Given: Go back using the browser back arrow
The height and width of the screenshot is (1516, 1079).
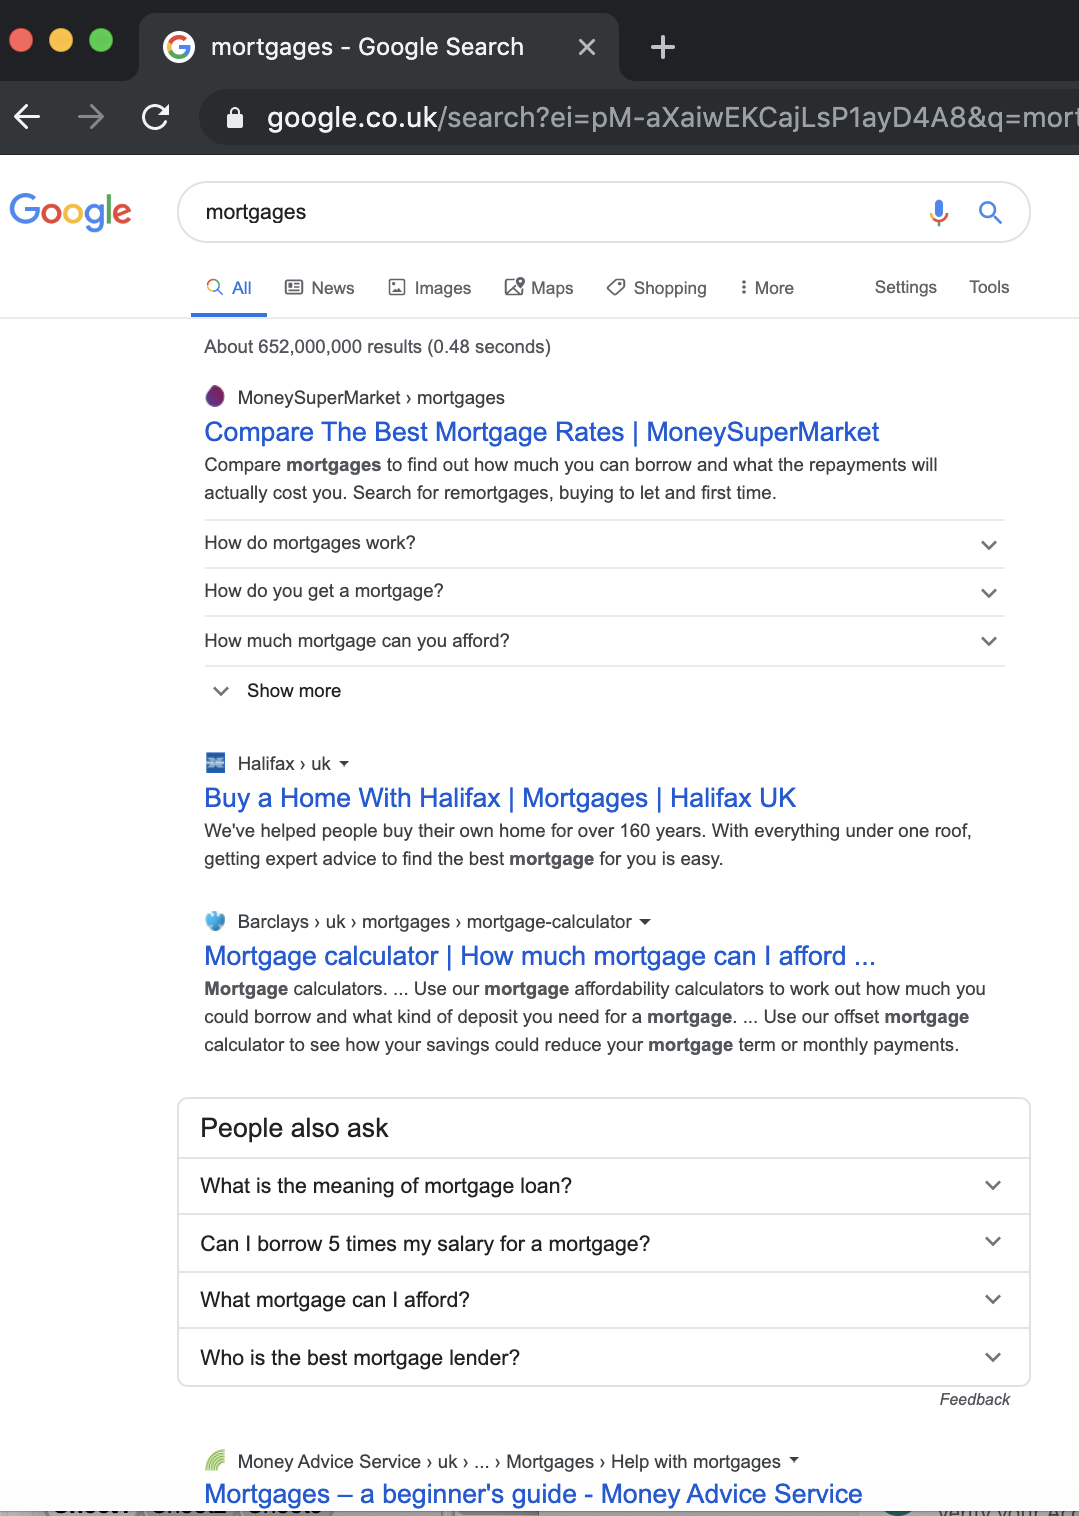Looking at the screenshot, I should coord(27,117).
